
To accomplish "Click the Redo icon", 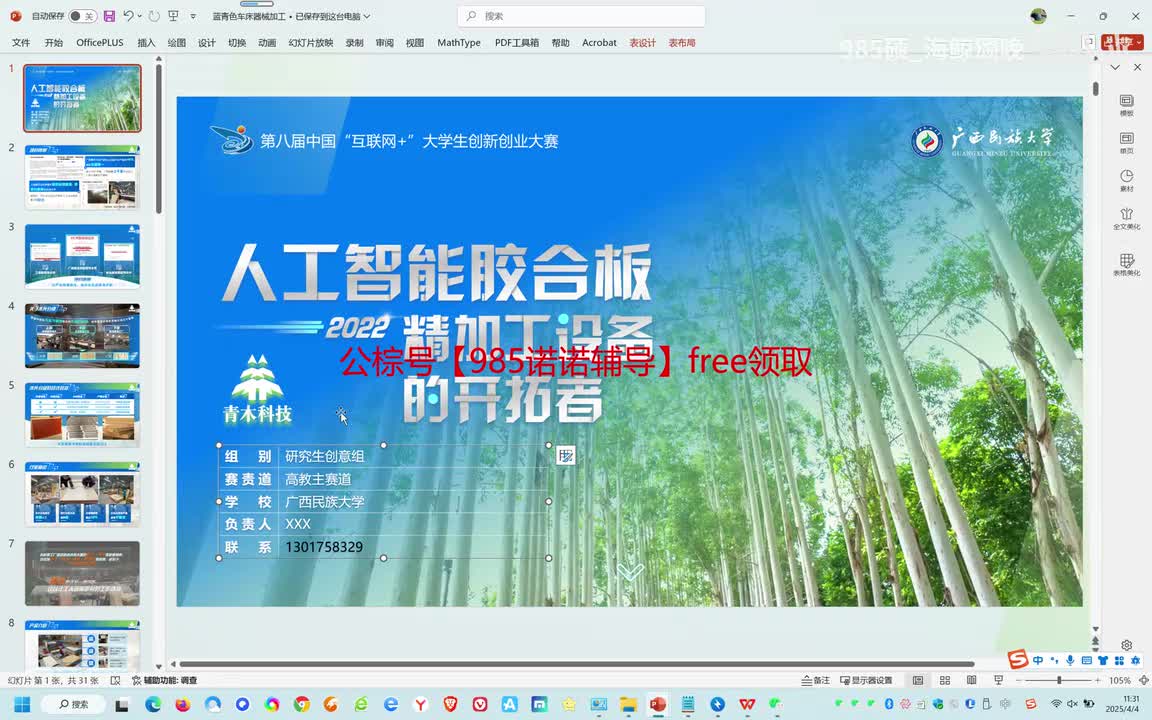I will coord(154,16).
